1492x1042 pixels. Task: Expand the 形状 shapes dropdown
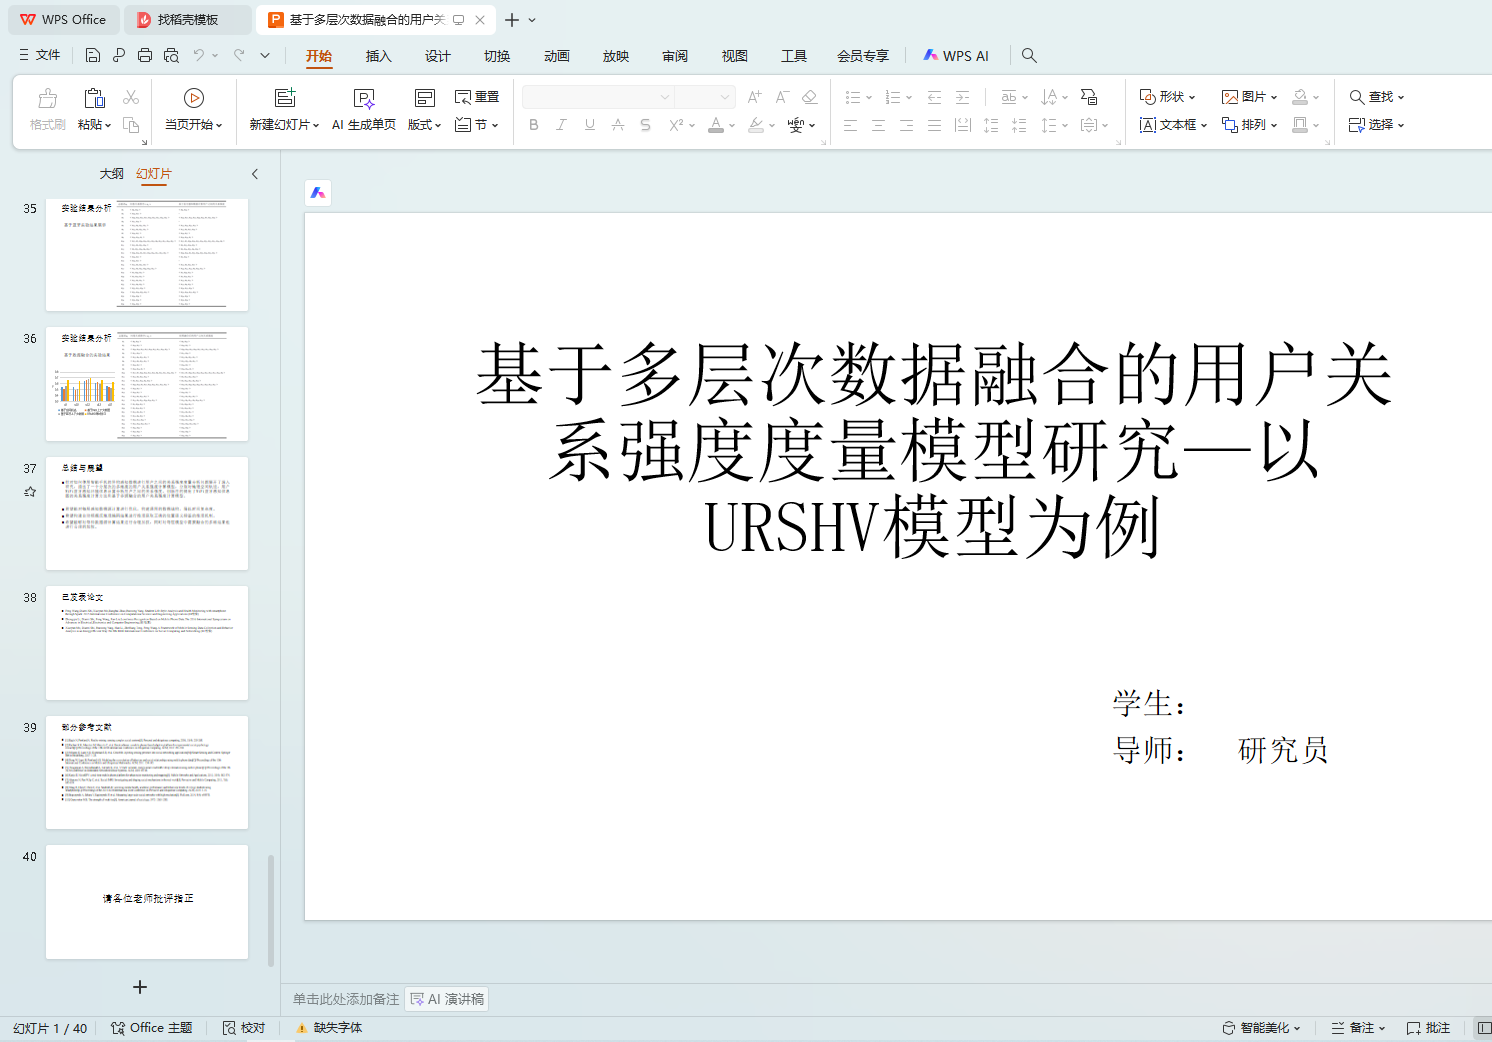click(1168, 97)
